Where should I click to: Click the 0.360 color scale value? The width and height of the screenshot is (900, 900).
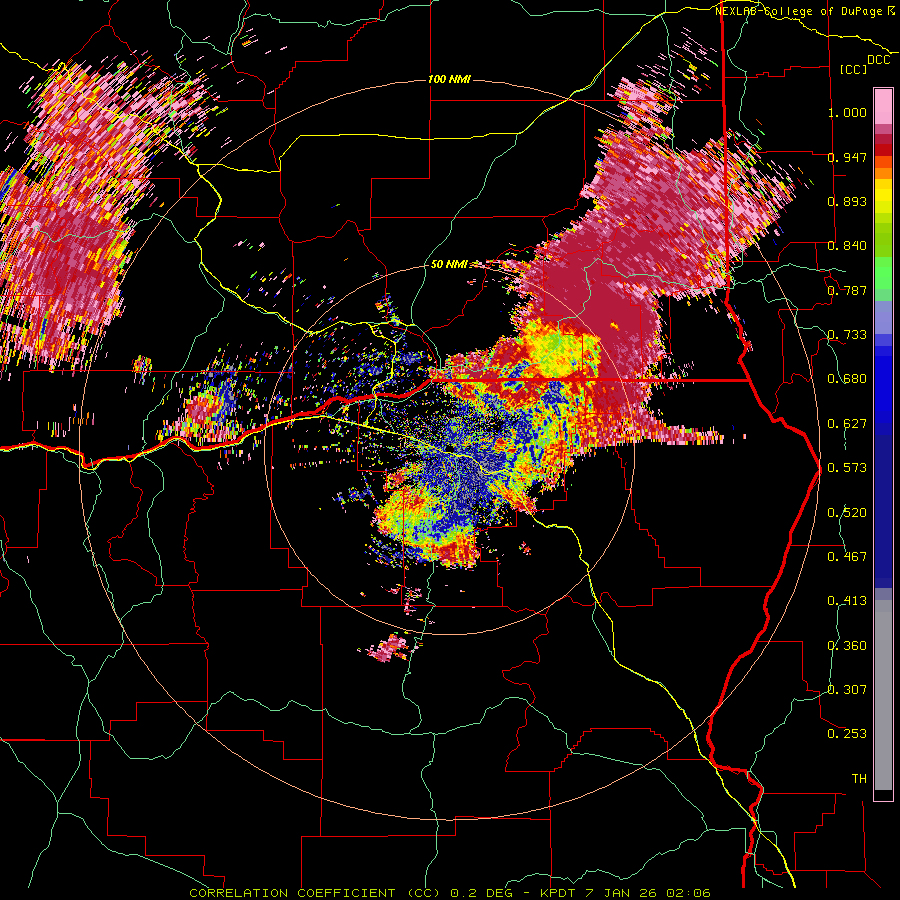coord(847,646)
